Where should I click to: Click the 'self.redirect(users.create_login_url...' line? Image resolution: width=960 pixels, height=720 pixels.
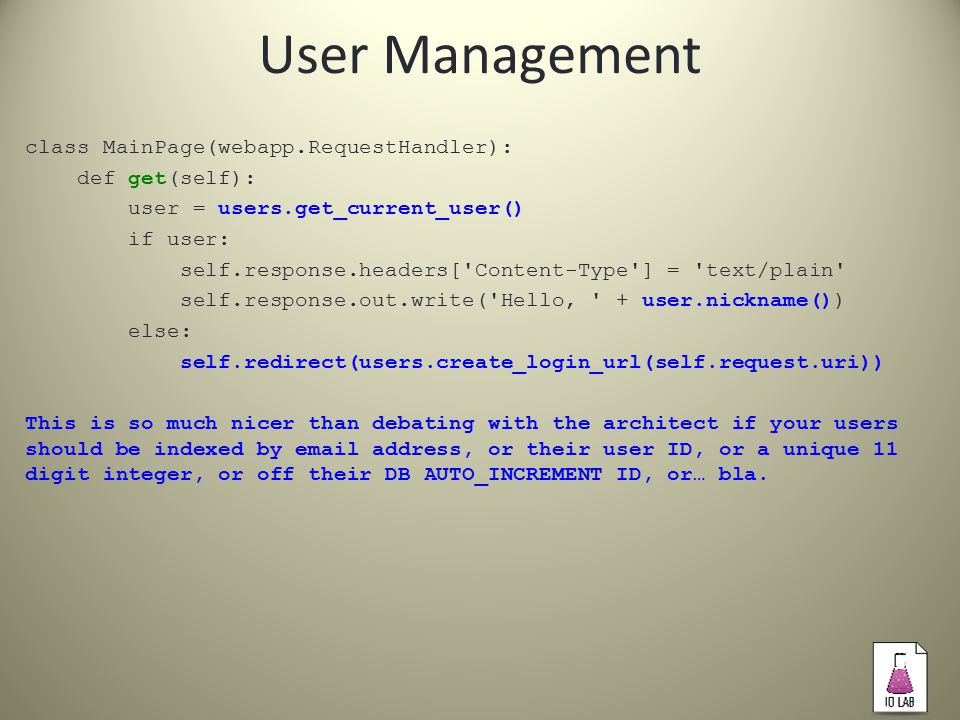tap(531, 362)
